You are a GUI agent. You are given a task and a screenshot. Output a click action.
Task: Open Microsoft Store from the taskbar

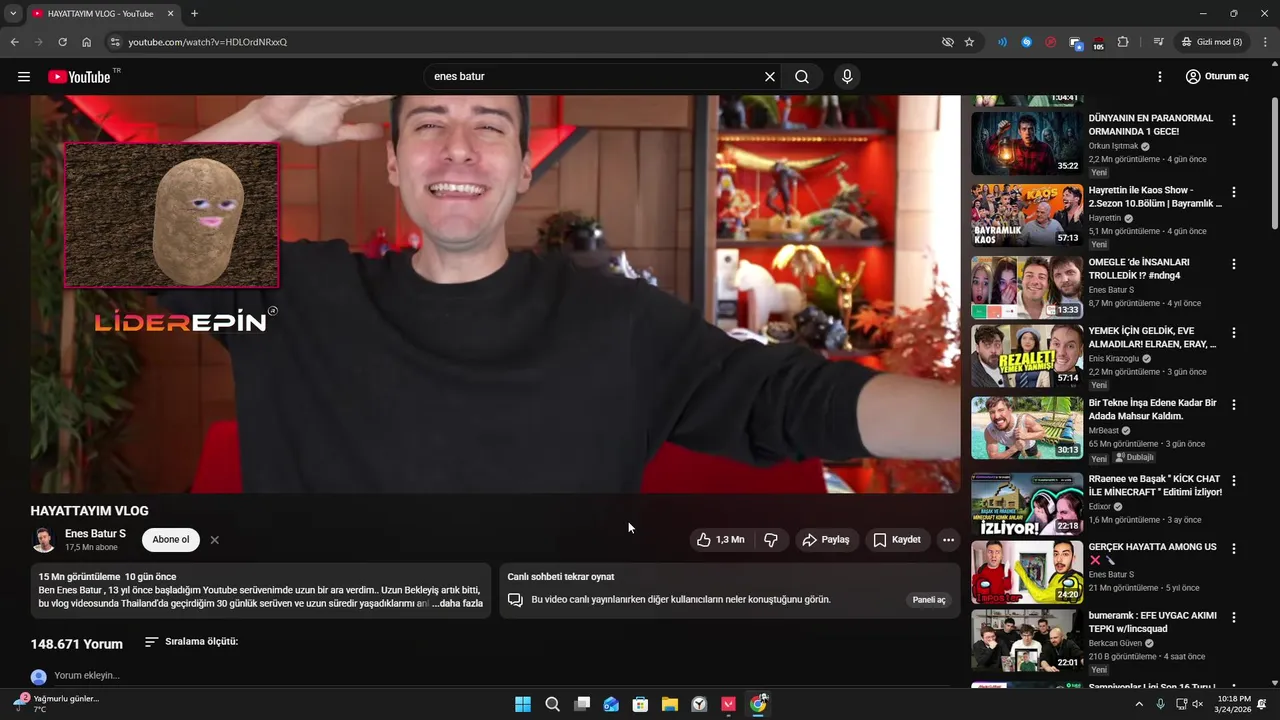(640, 704)
